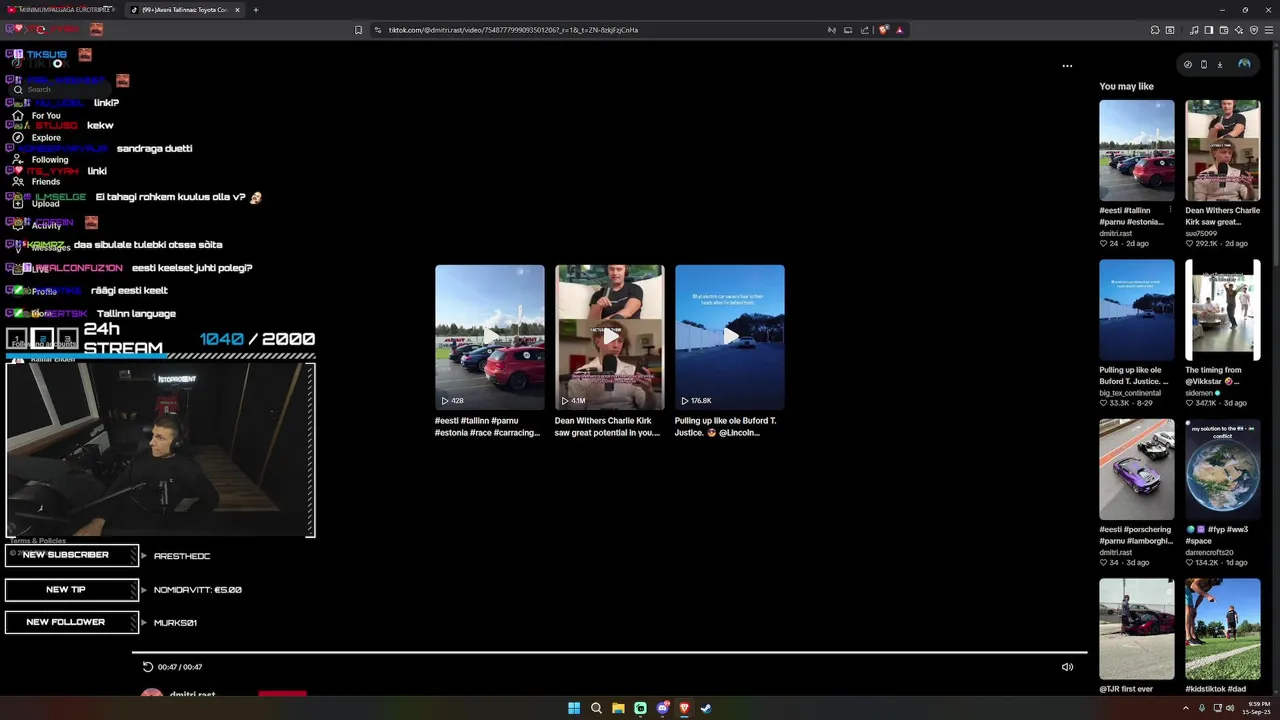Open the TikTok profile avatar menu
The width and height of the screenshot is (1280, 720).
(x=1244, y=64)
